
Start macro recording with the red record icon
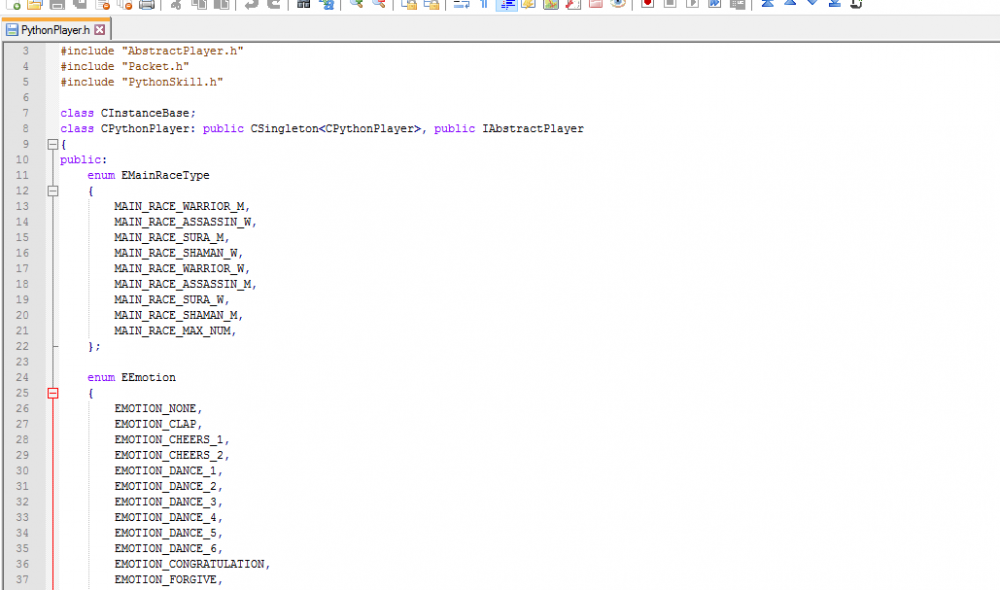(x=647, y=4)
